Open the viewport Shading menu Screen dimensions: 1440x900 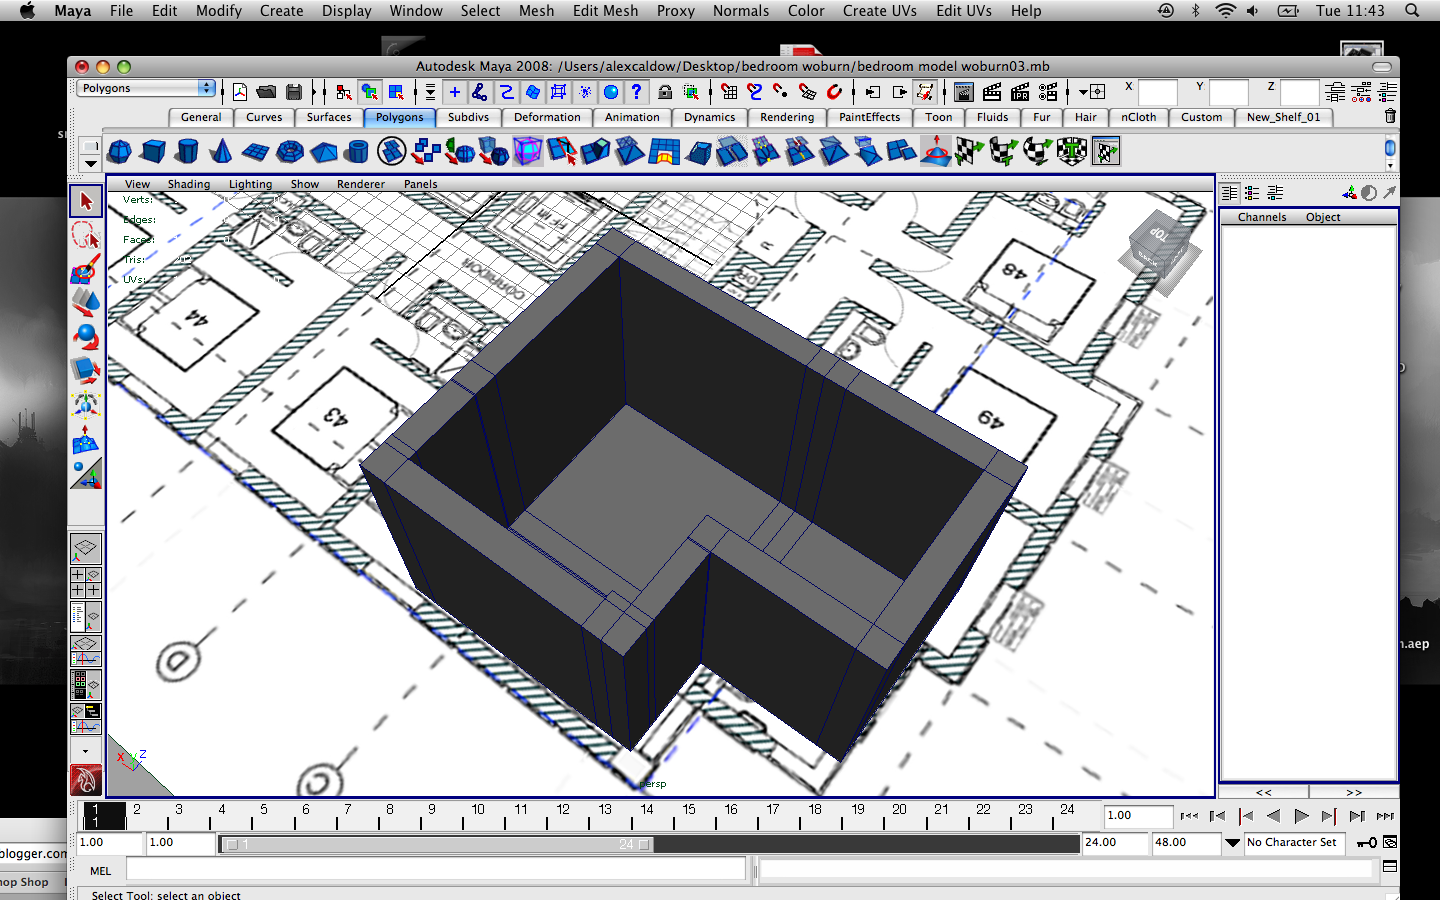(x=188, y=184)
